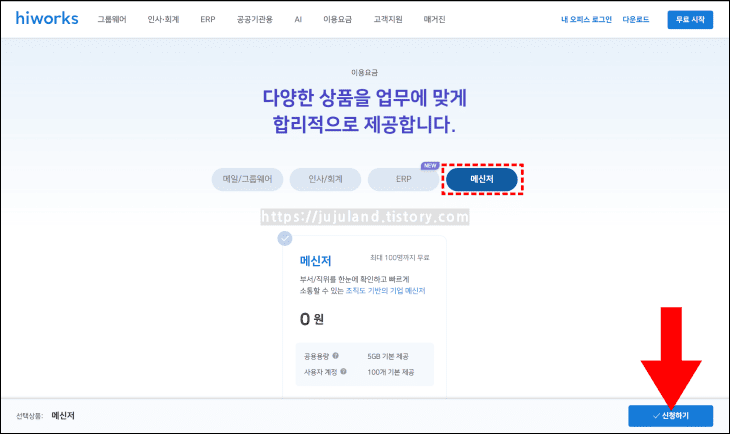
Task: Click the 메신저 card title
Action: [315, 261]
